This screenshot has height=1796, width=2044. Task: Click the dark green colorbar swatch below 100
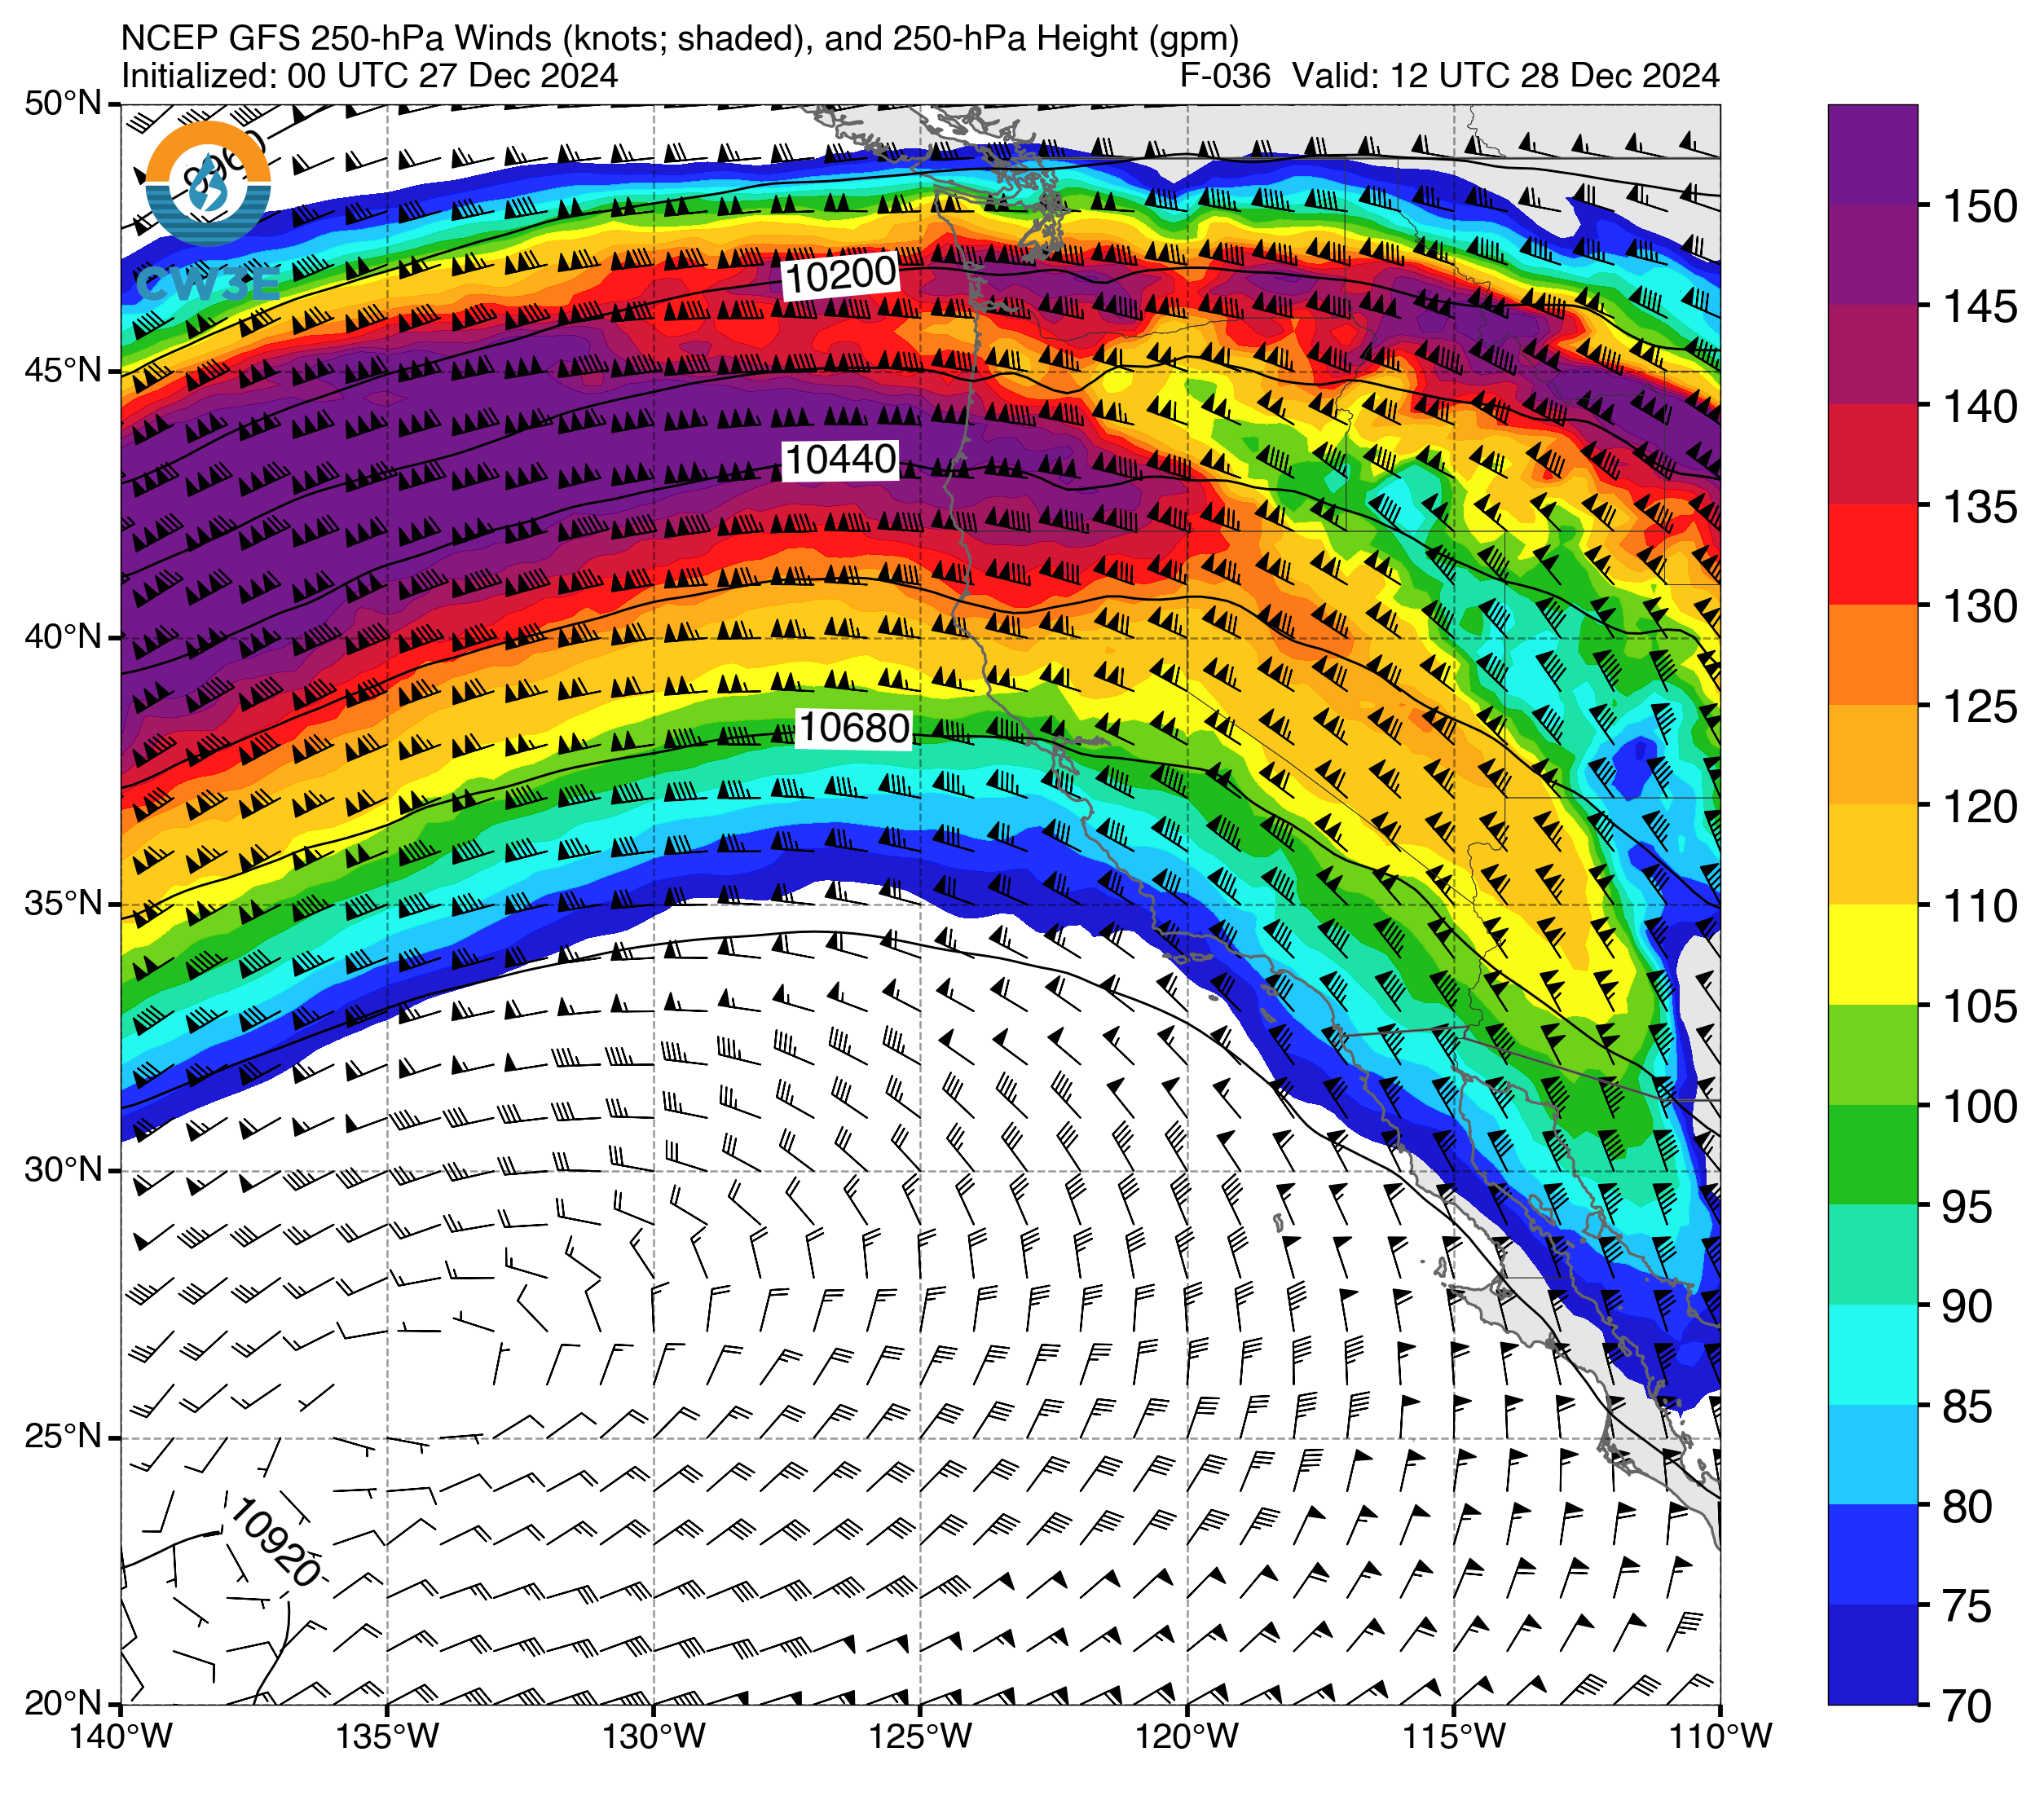[1872, 1155]
